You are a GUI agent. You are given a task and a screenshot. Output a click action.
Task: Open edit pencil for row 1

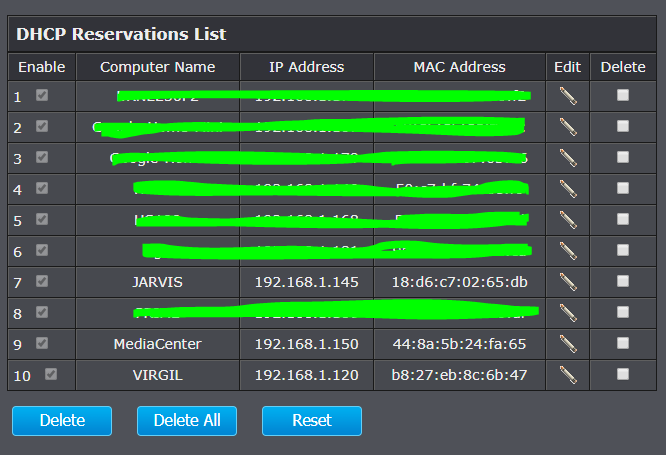(568, 96)
